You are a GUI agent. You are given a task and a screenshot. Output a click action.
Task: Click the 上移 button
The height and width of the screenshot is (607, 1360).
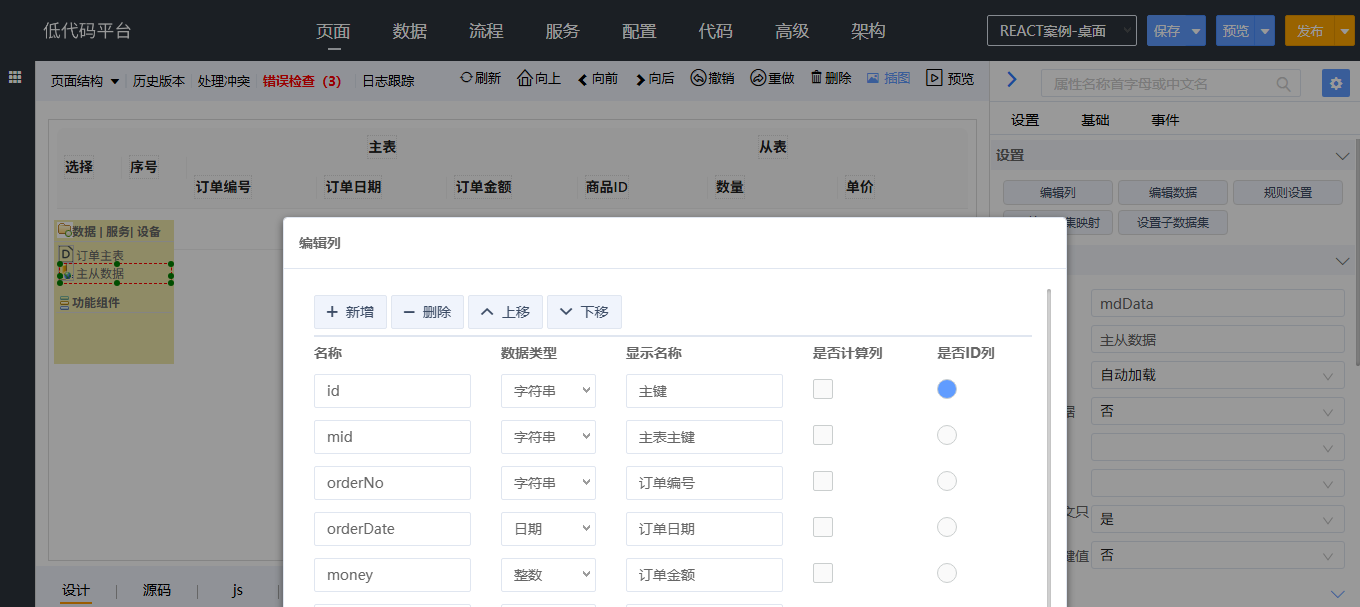(x=506, y=312)
